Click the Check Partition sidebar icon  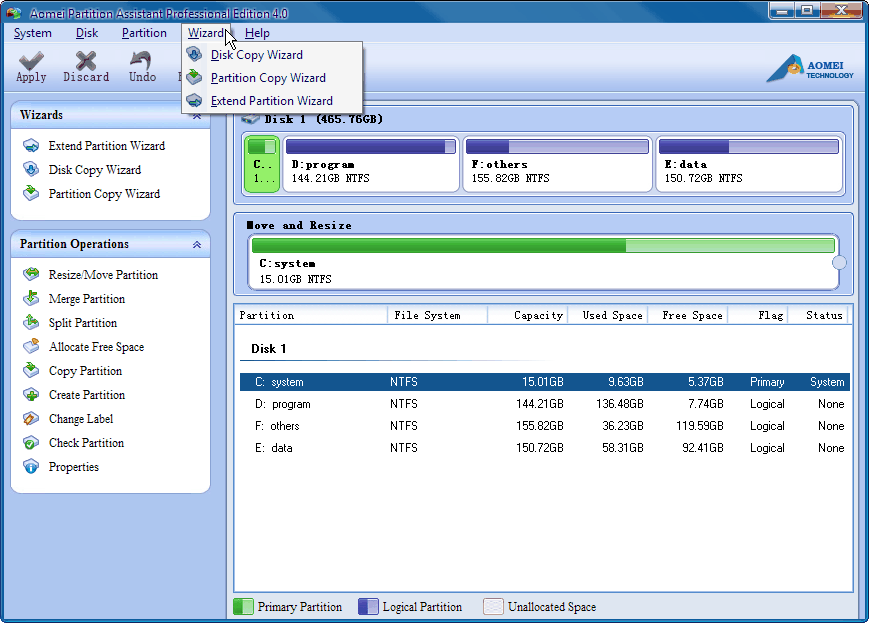click(x=31, y=443)
